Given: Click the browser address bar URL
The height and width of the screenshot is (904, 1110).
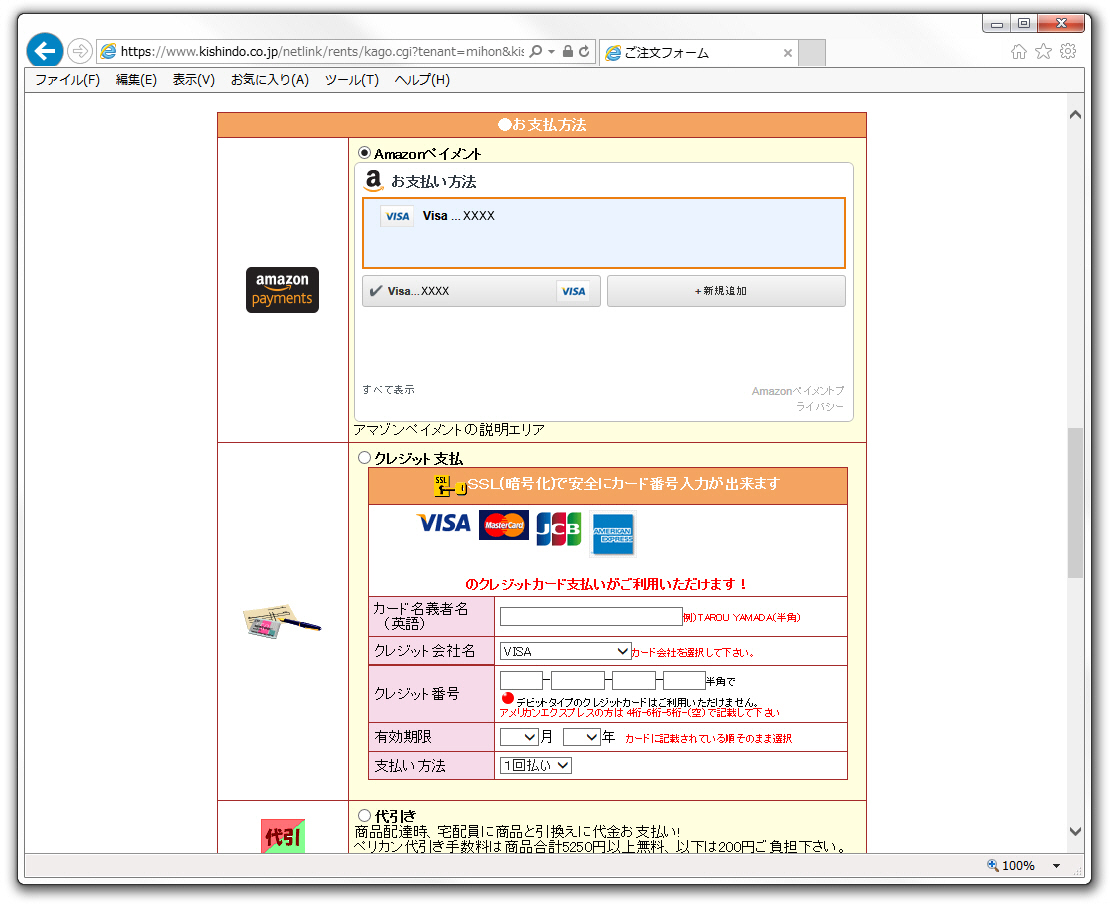Looking at the screenshot, I should tap(322, 51).
